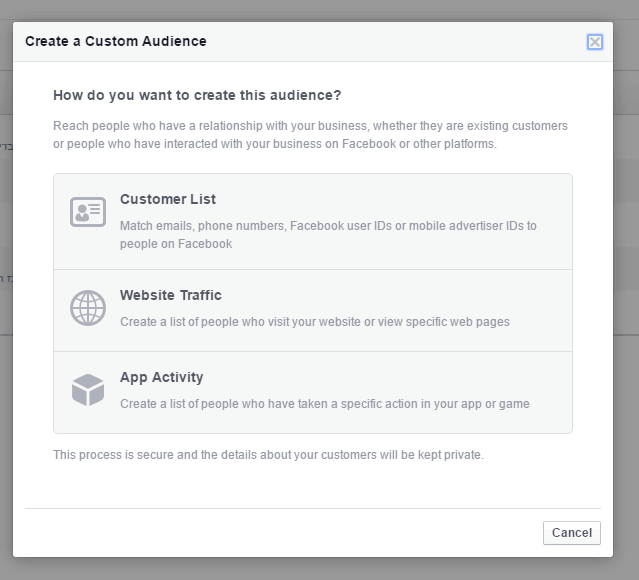Click empty space right of App Activity title
Viewport: 639px width, 580px height.
pos(400,377)
